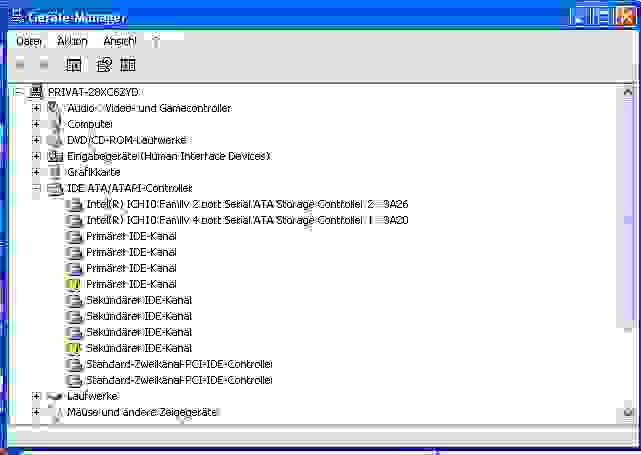Click the third Sekundärer IDE-Kanal icon
Image resolution: width=641 pixels, height=455 pixels.
[74, 332]
